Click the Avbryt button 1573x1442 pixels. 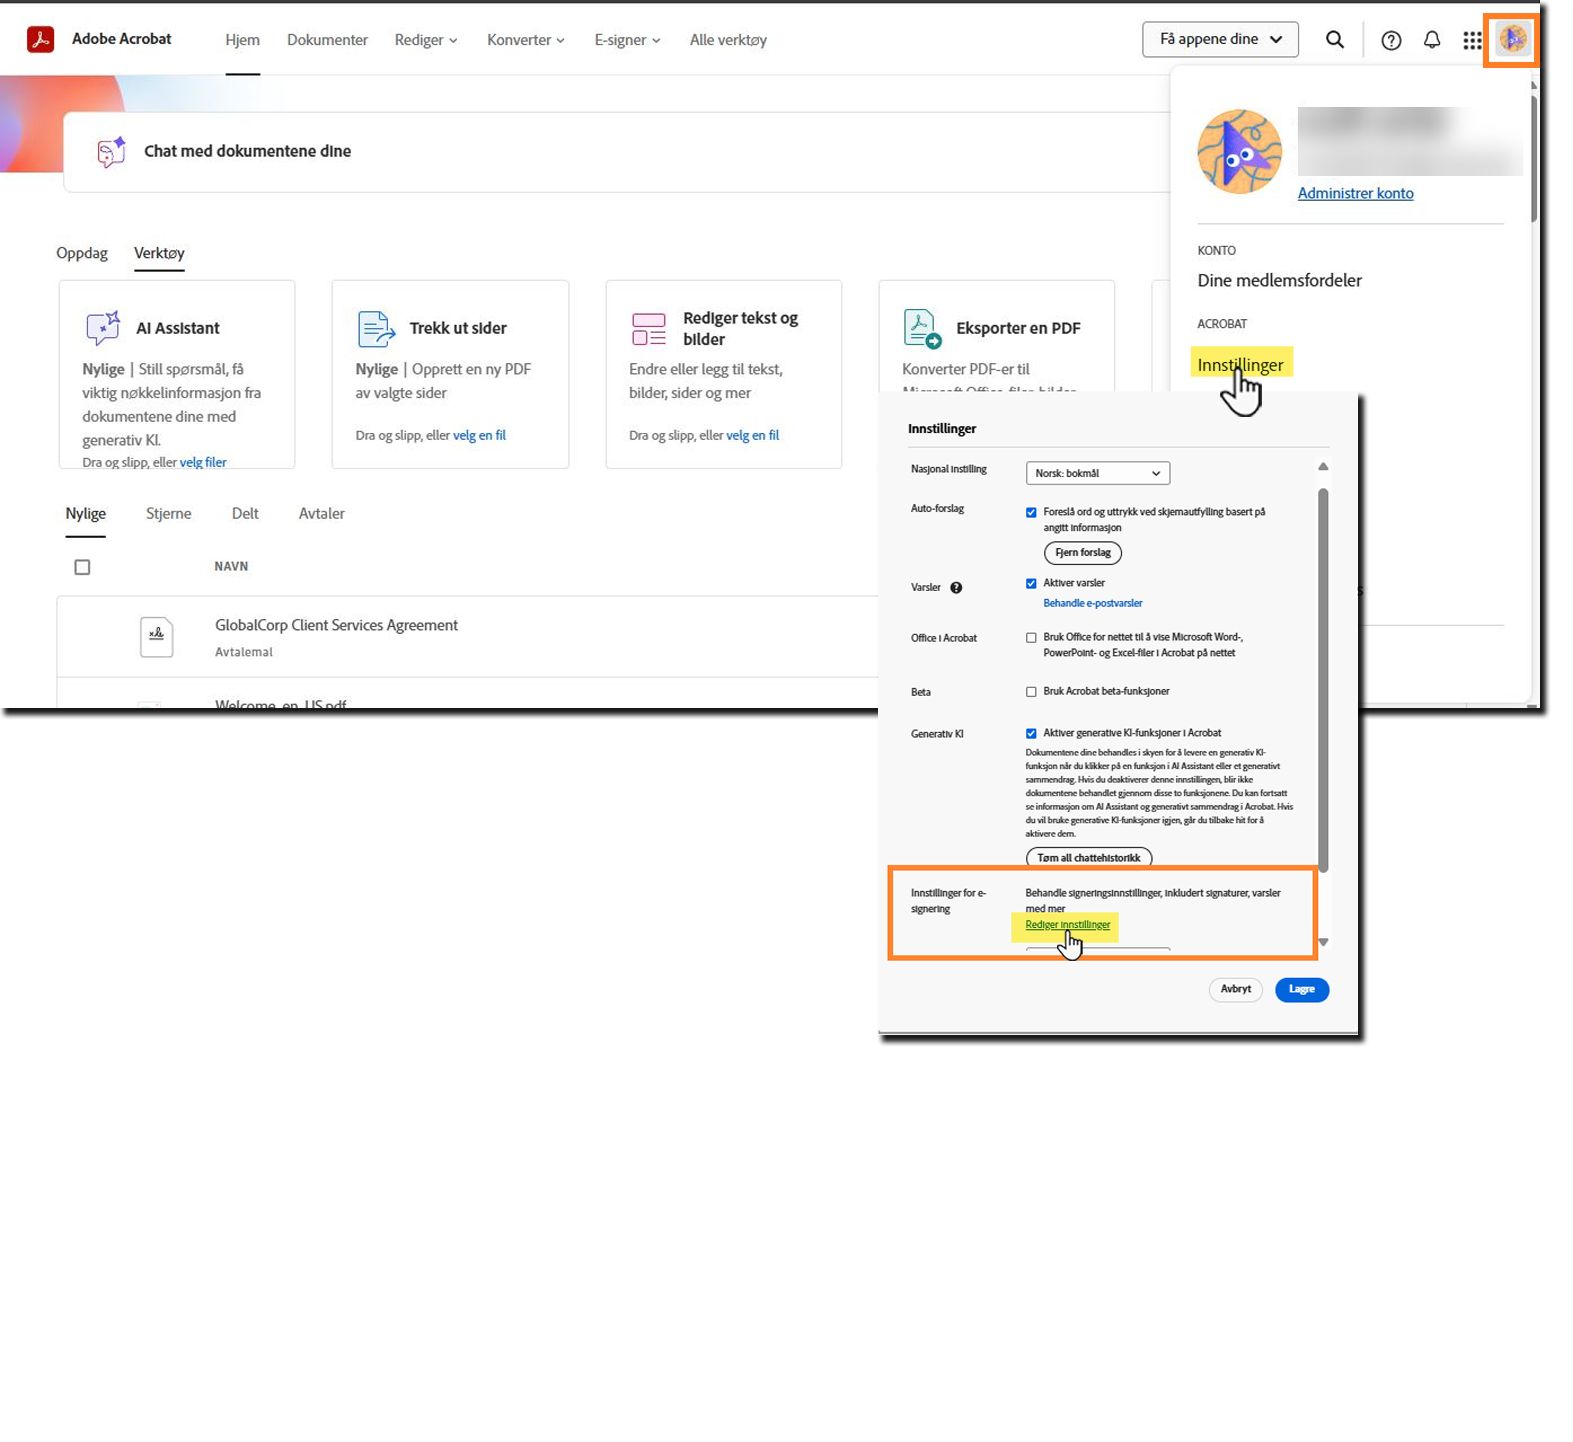(x=1236, y=989)
